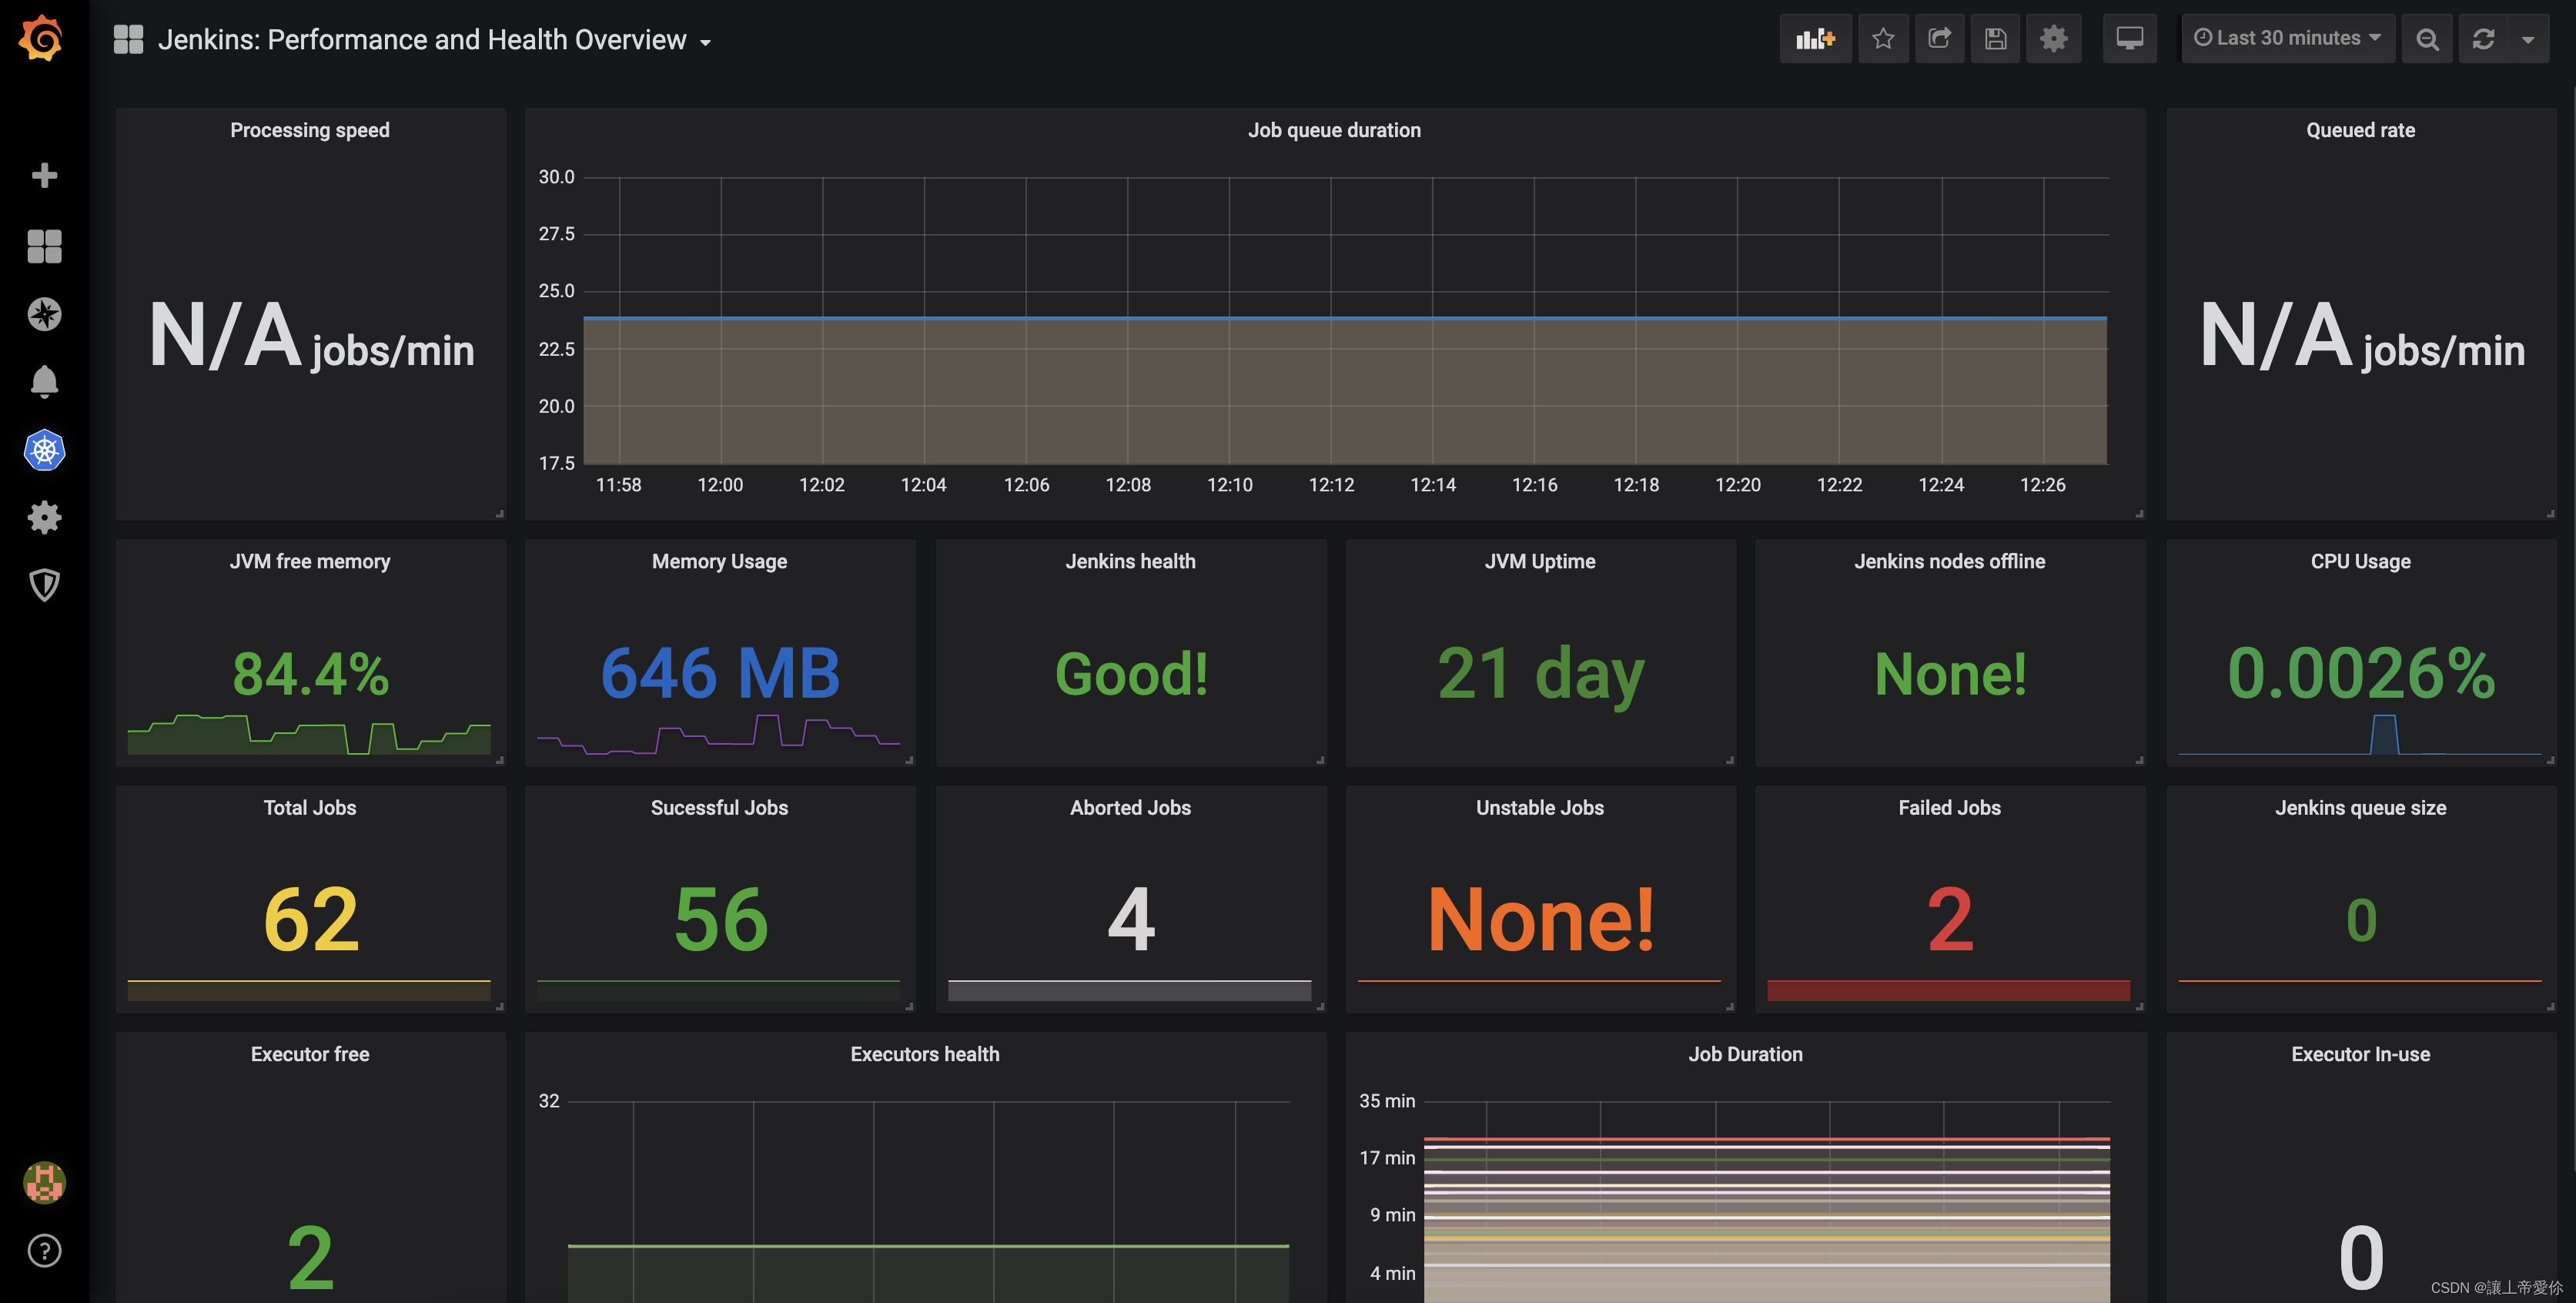Click the 56 successful jobs value

721,919
